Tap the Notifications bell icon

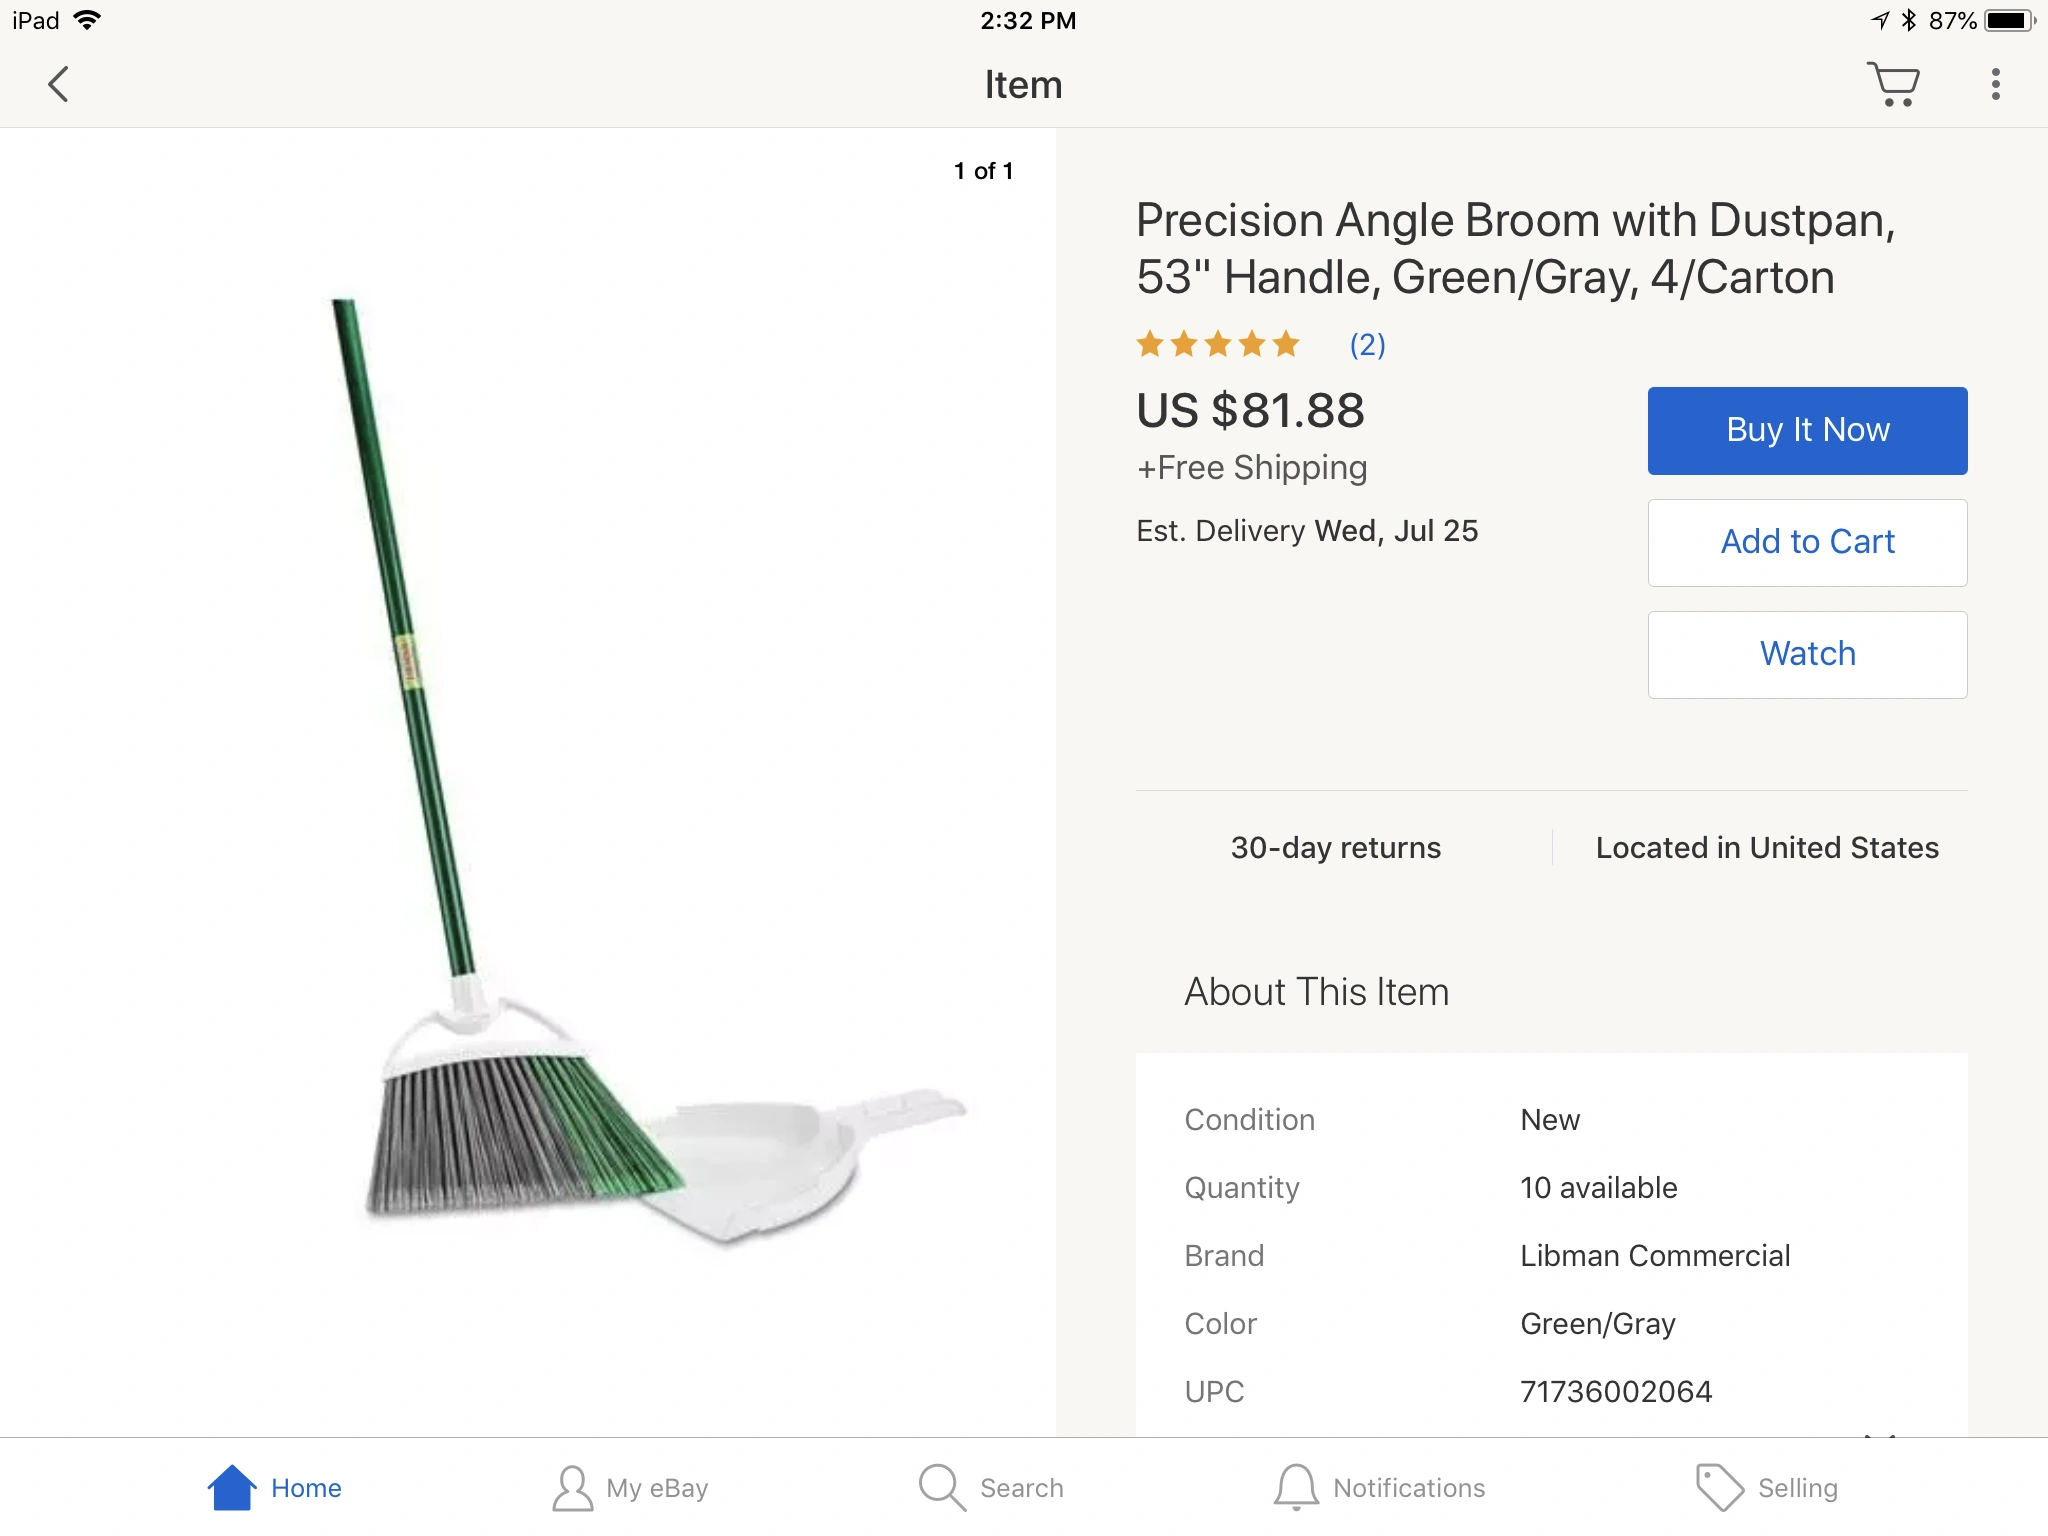click(1296, 1488)
